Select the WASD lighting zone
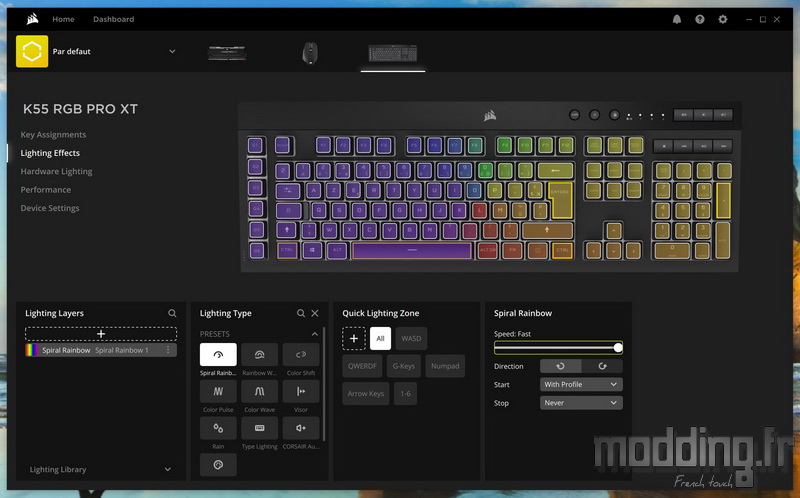Image resolution: width=800 pixels, height=498 pixels. 411,338
